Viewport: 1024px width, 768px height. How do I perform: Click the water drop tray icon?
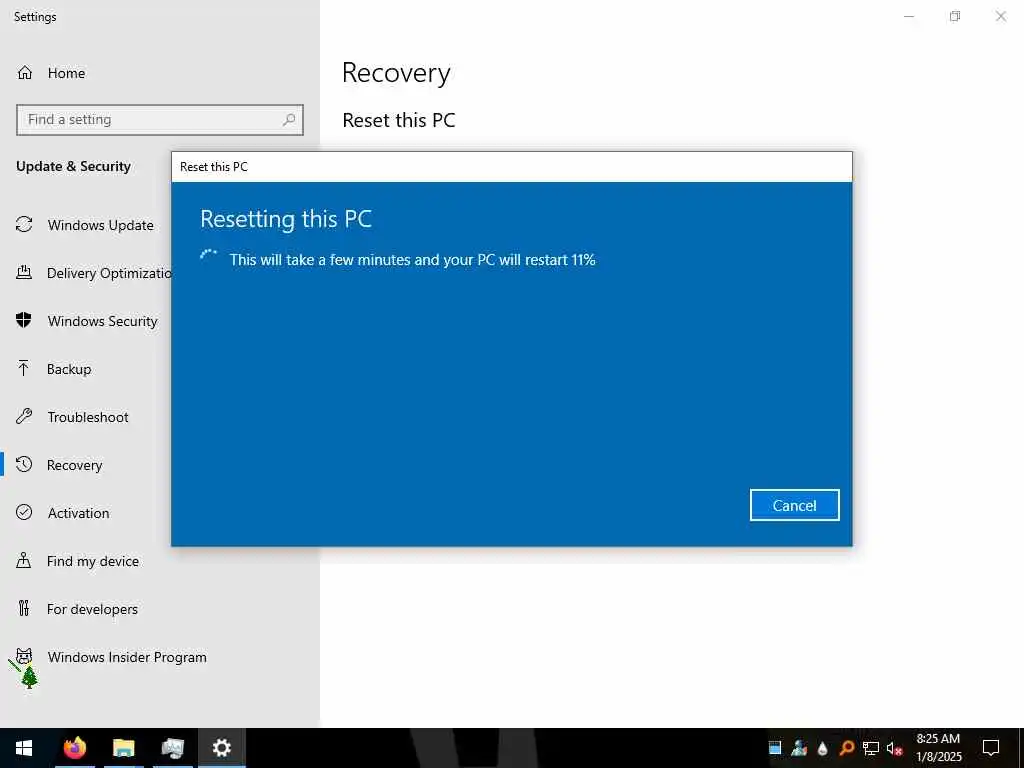(x=822, y=748)
